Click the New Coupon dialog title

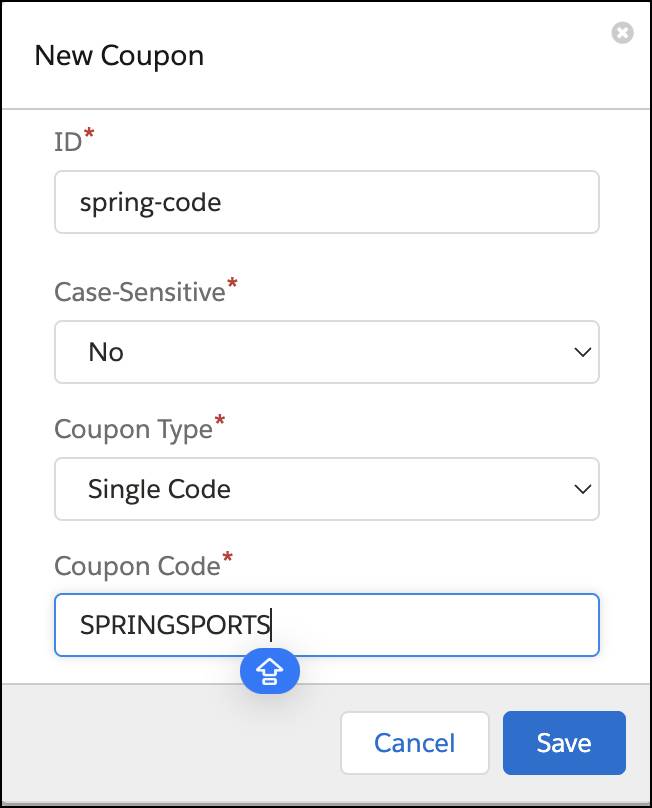[x=119, y=56]
